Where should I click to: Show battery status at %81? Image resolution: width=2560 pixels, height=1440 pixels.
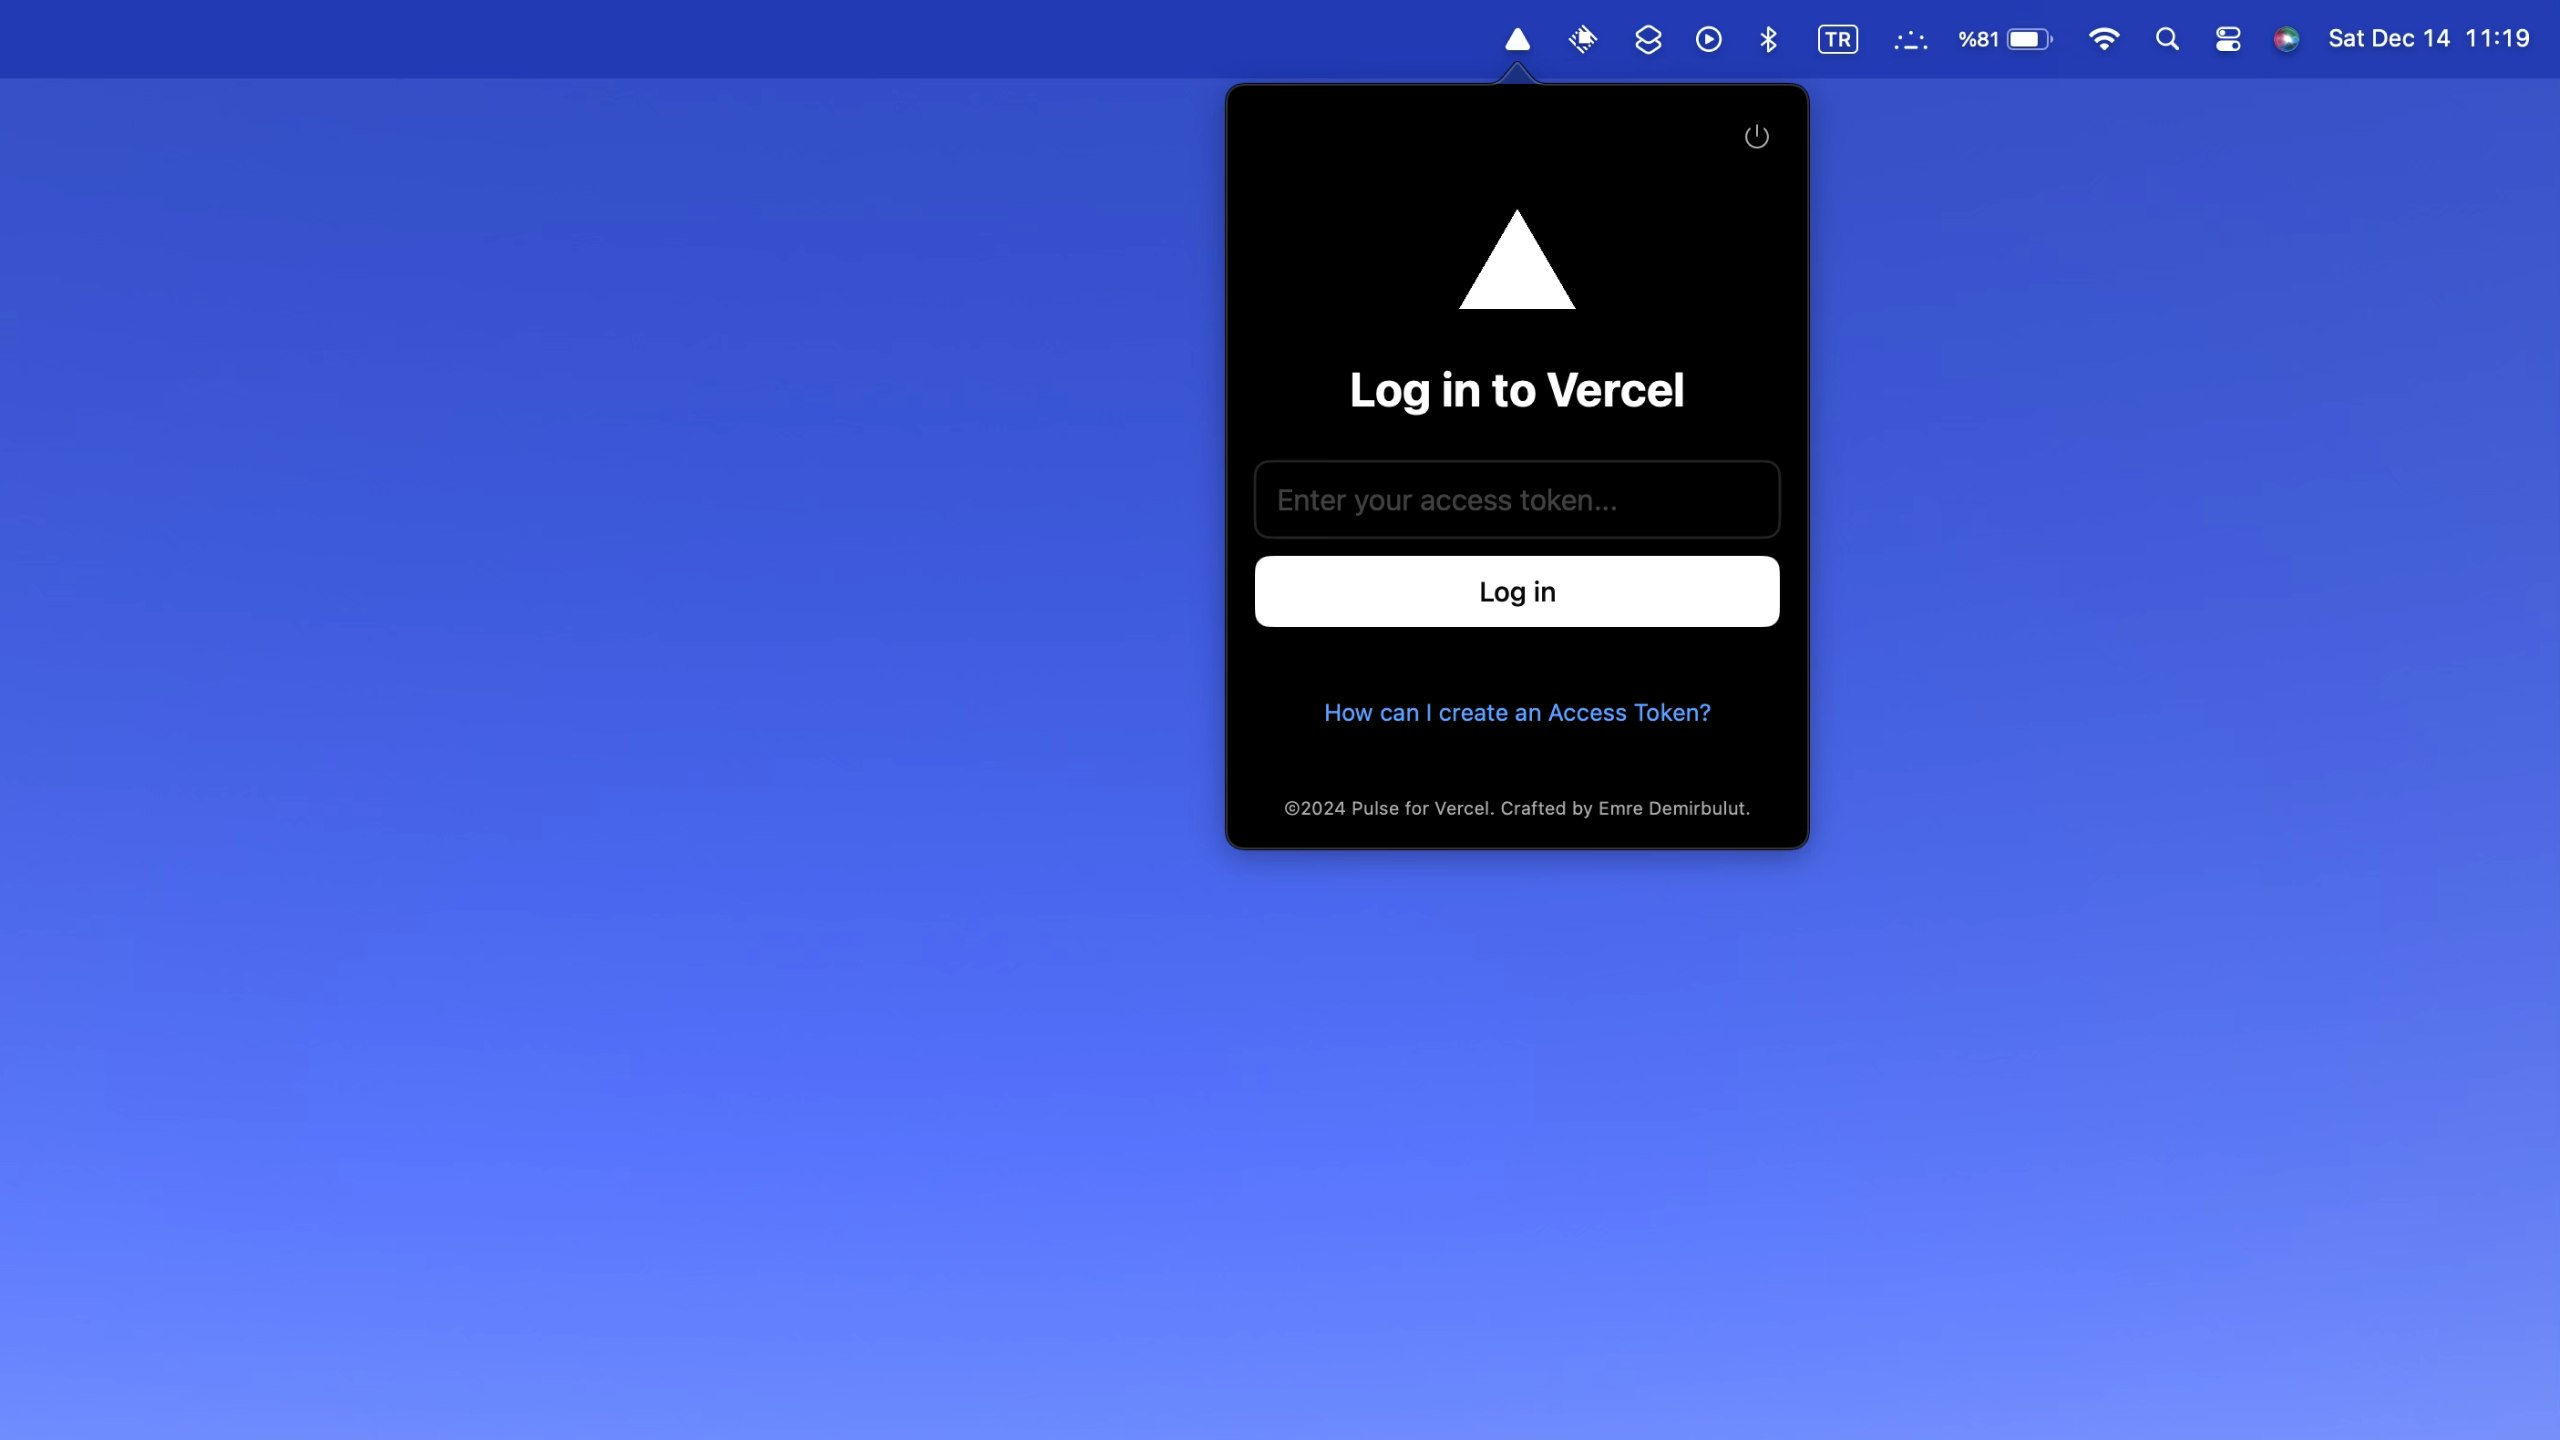pyautogui.click(x=2005, y=39)
